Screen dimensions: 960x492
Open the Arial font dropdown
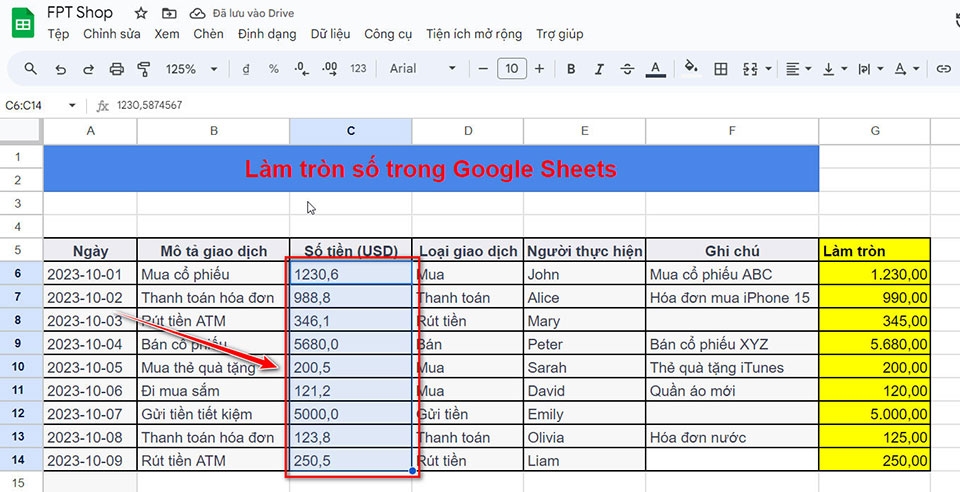[x=422, y=69]
